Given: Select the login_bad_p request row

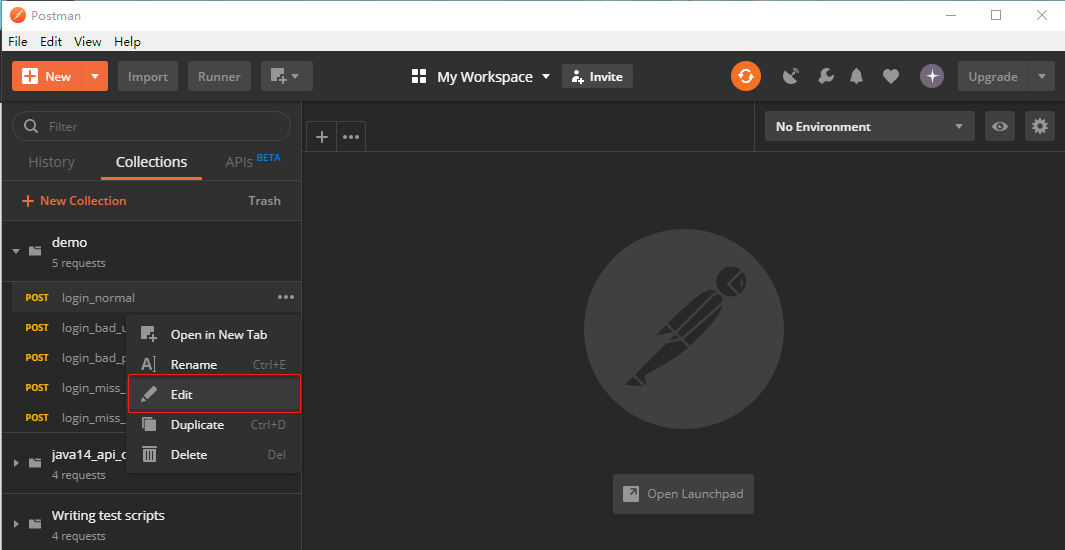Looking at the screenshot, I should click(x=69, y=357).
